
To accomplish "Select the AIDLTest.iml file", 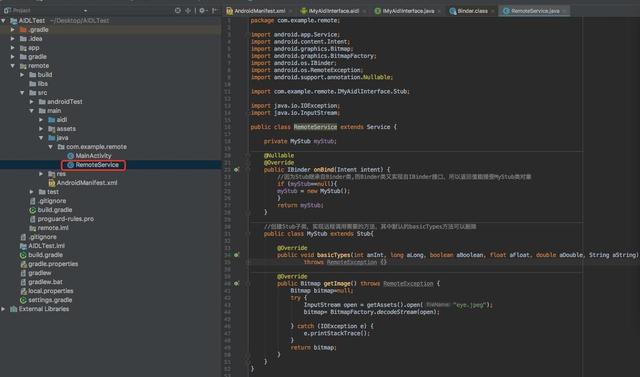I will click(42, 246).
